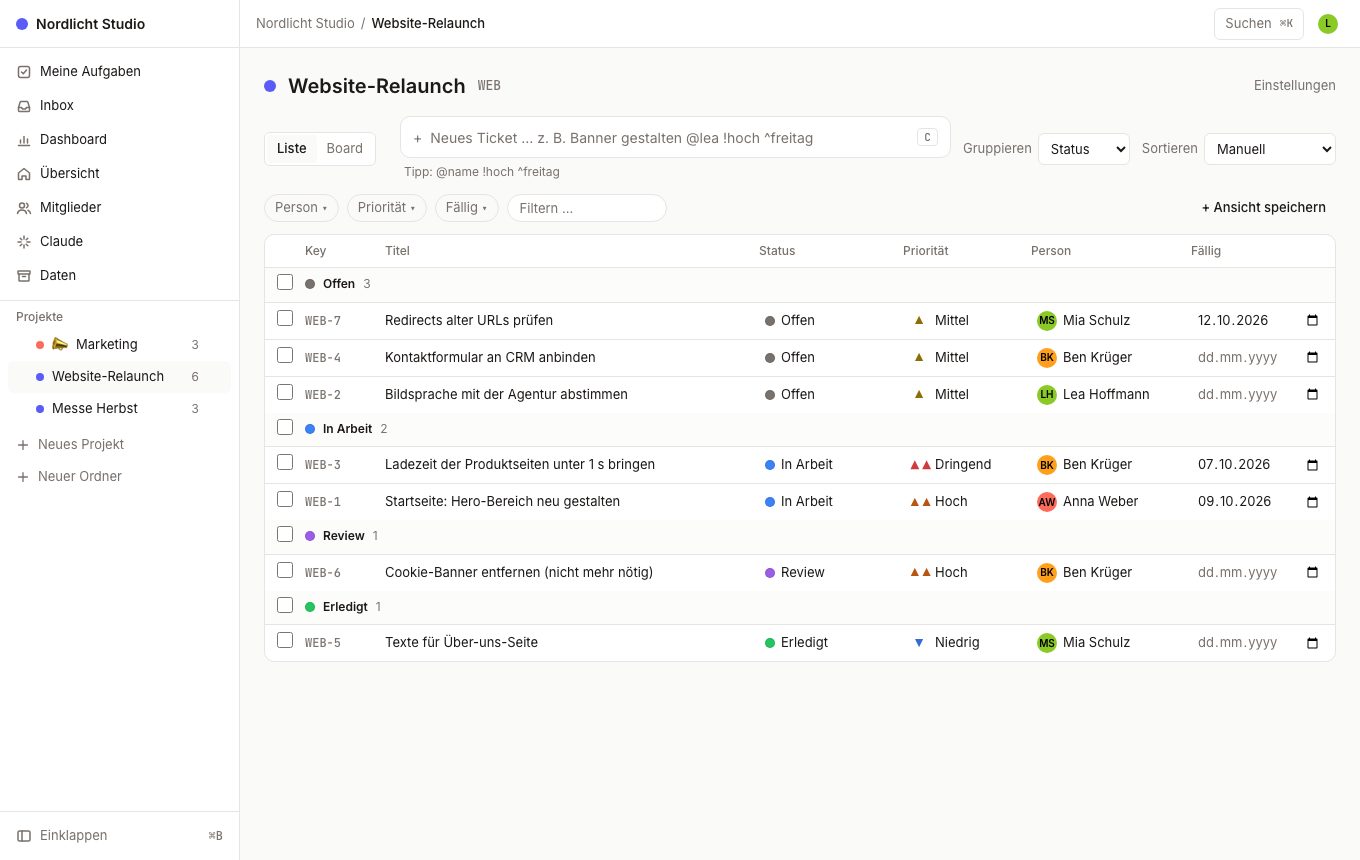Click the user avatar L icon

pyautogui.click(x=1328, y=24)
